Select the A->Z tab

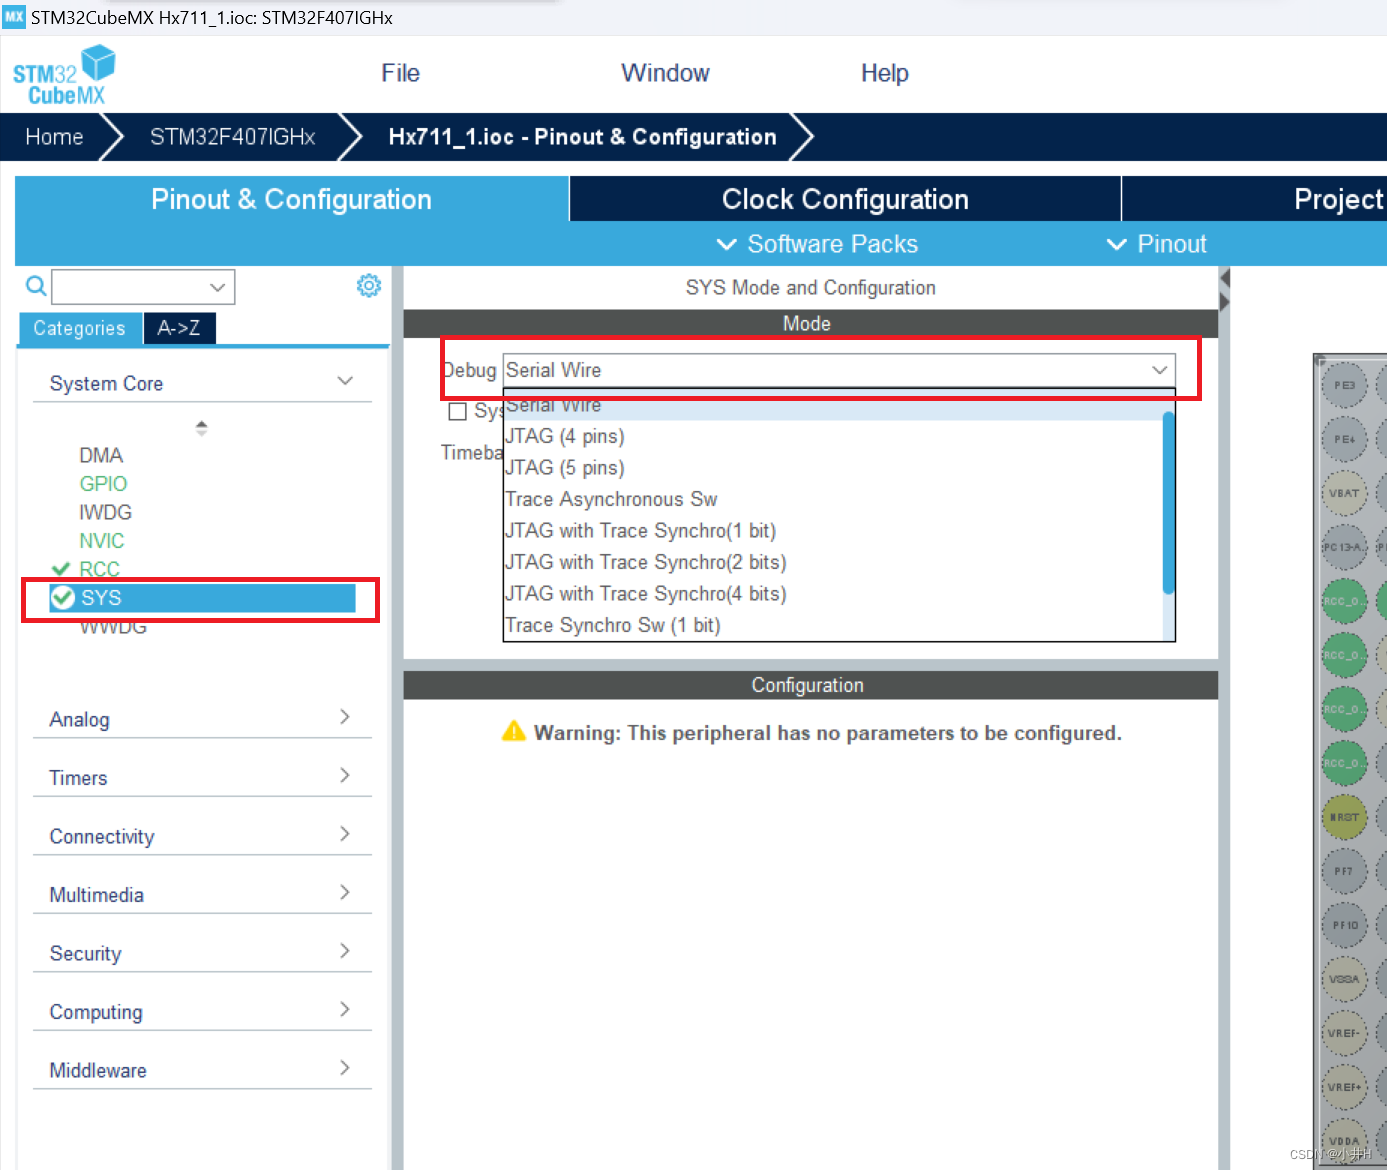click(x=179, y=328)
